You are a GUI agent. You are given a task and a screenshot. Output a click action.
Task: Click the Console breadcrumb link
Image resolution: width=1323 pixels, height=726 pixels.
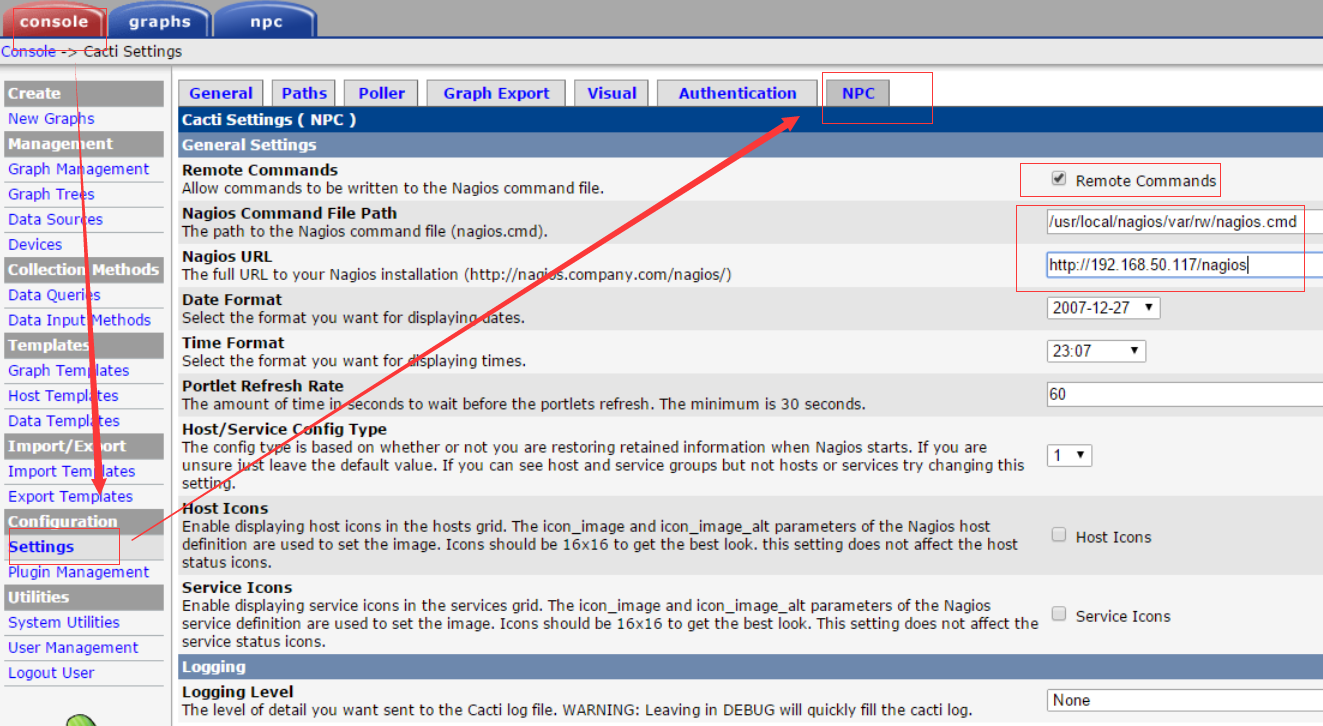tap(28, 51)
